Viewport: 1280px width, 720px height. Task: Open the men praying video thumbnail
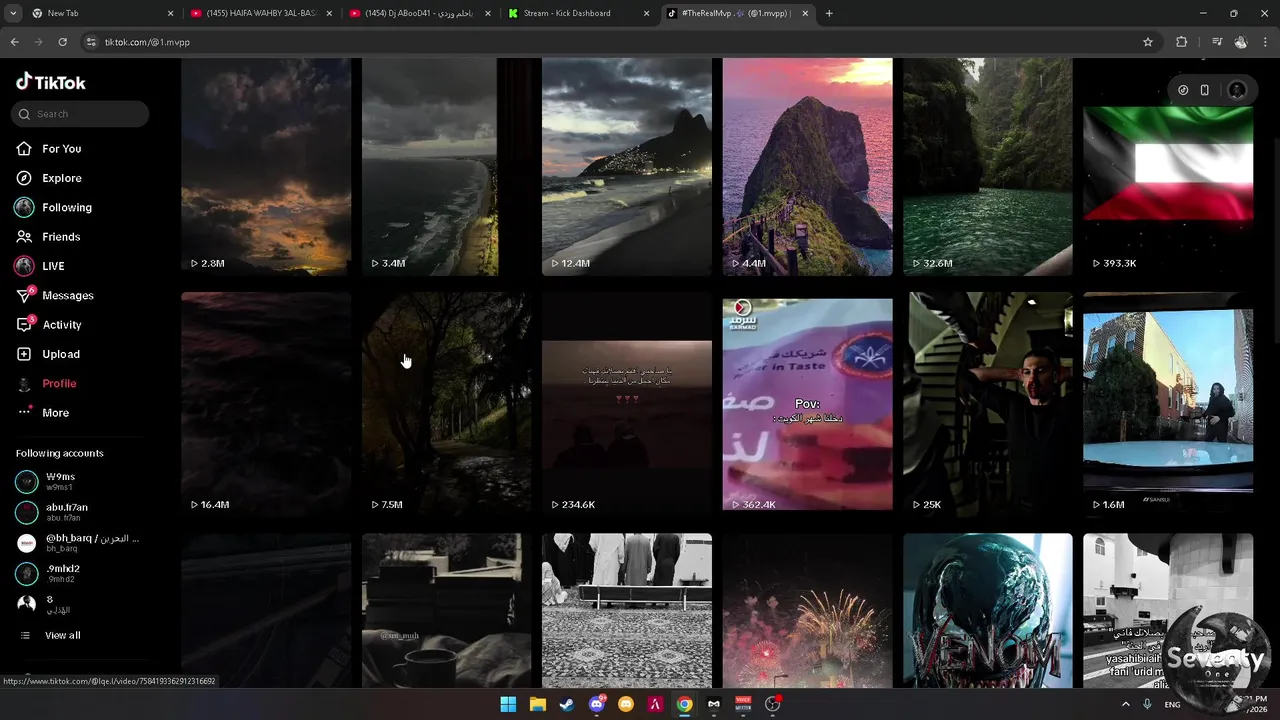[x=627, y=610]
